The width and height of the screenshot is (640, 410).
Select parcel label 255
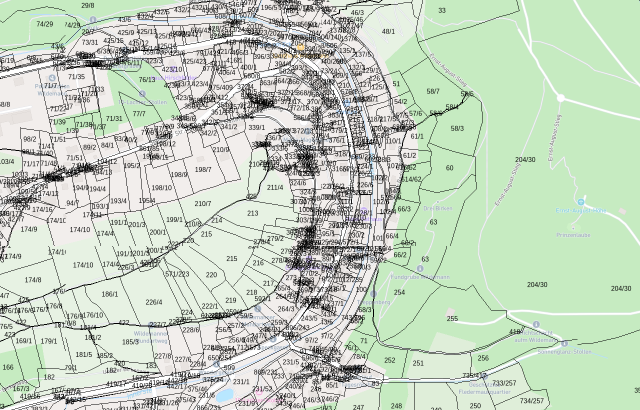point(452,319)
